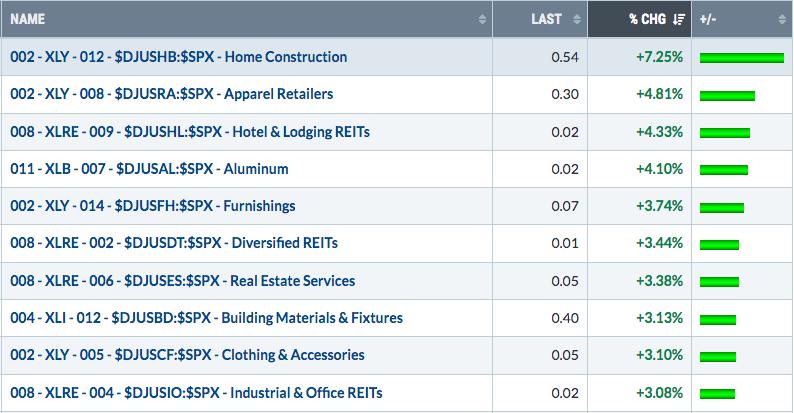Open the Industrial & Office REITs link
The image size is (794, 413).
(x=196, y=393)
